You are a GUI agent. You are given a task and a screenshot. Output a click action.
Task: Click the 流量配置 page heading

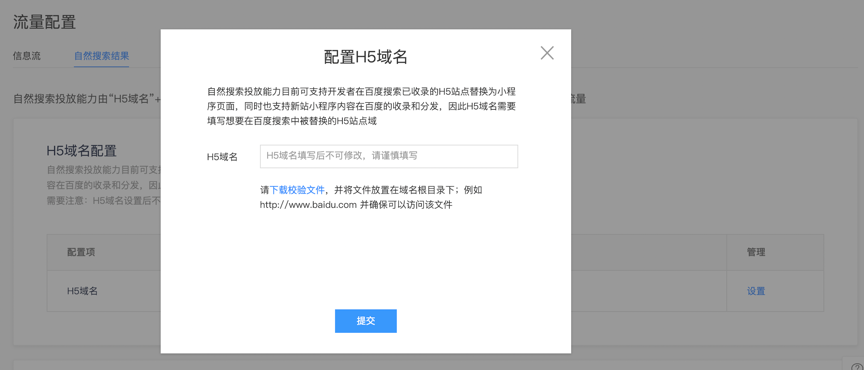(x=44, y=22)
